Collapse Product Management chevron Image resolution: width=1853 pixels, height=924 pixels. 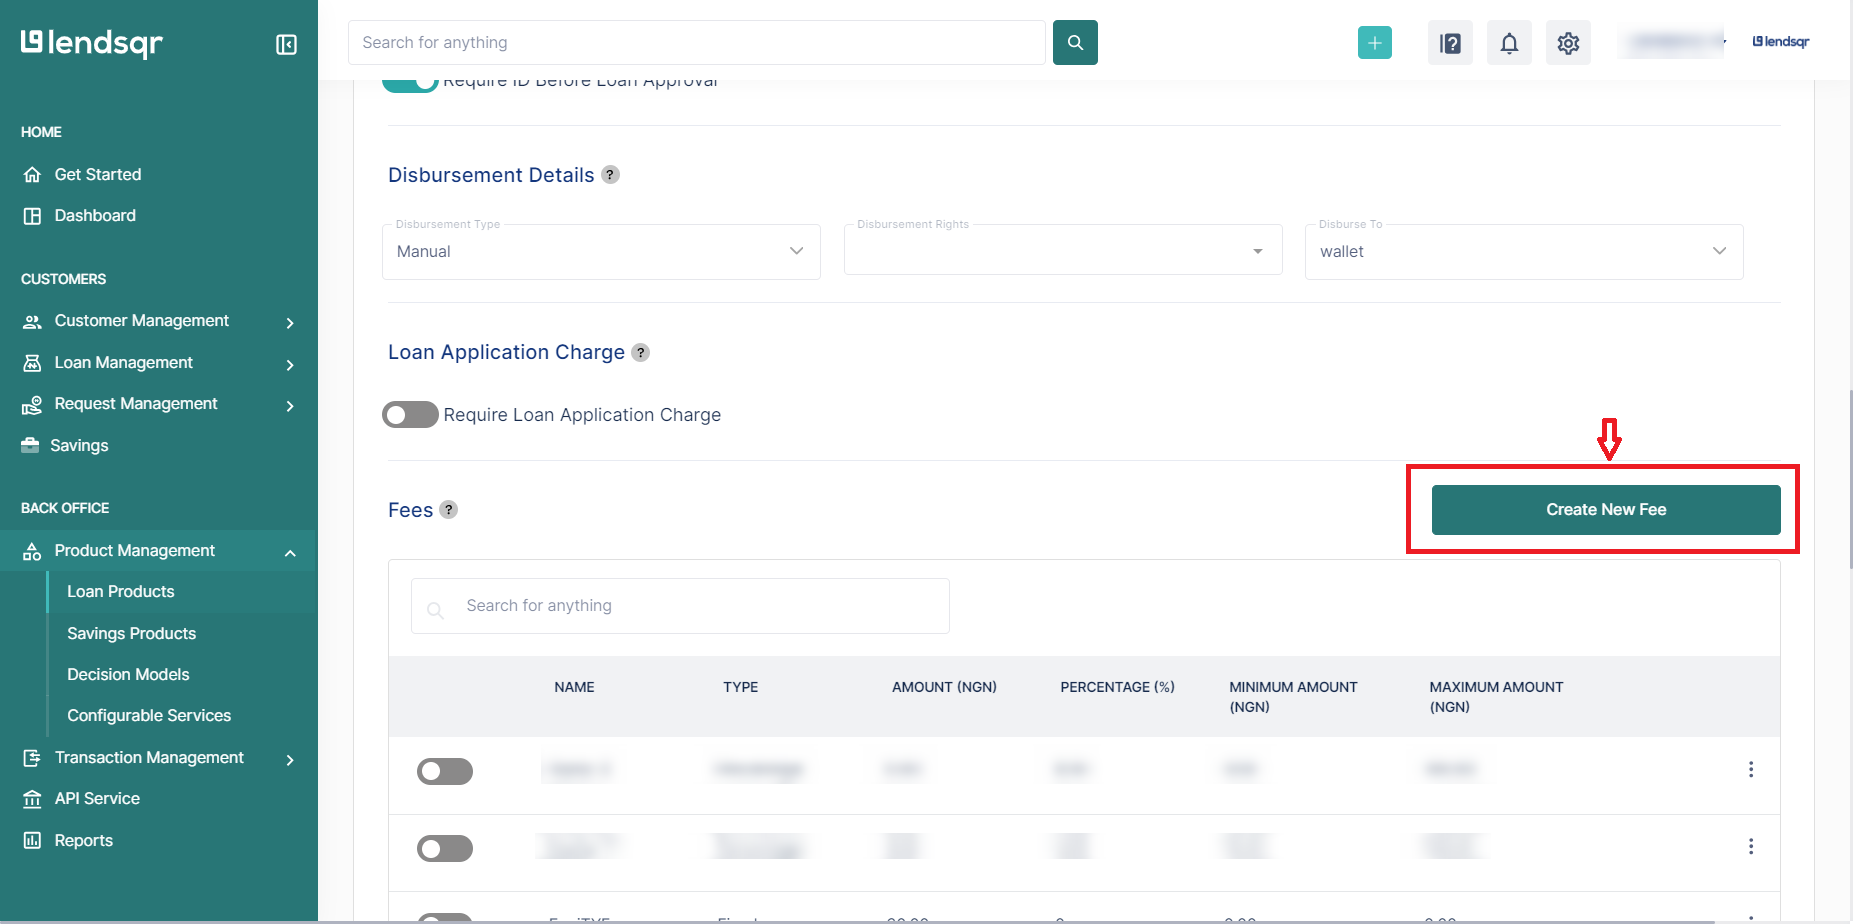[290, 553]
